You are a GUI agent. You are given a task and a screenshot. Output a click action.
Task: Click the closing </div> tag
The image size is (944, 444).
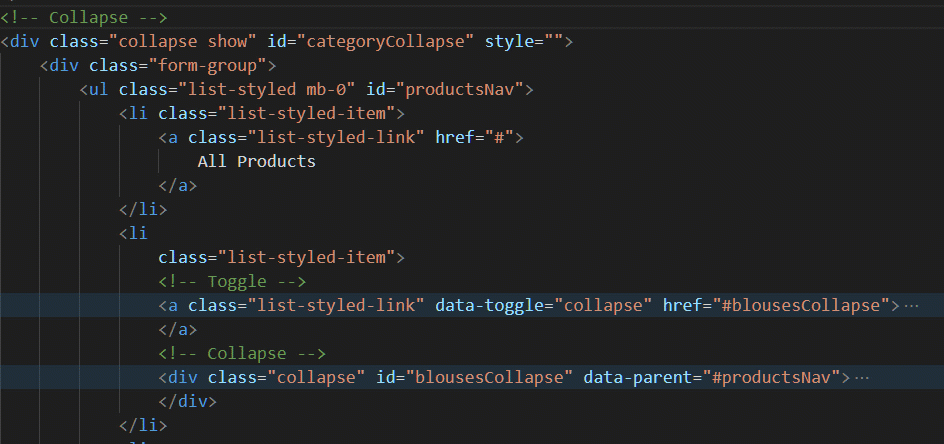187,401
